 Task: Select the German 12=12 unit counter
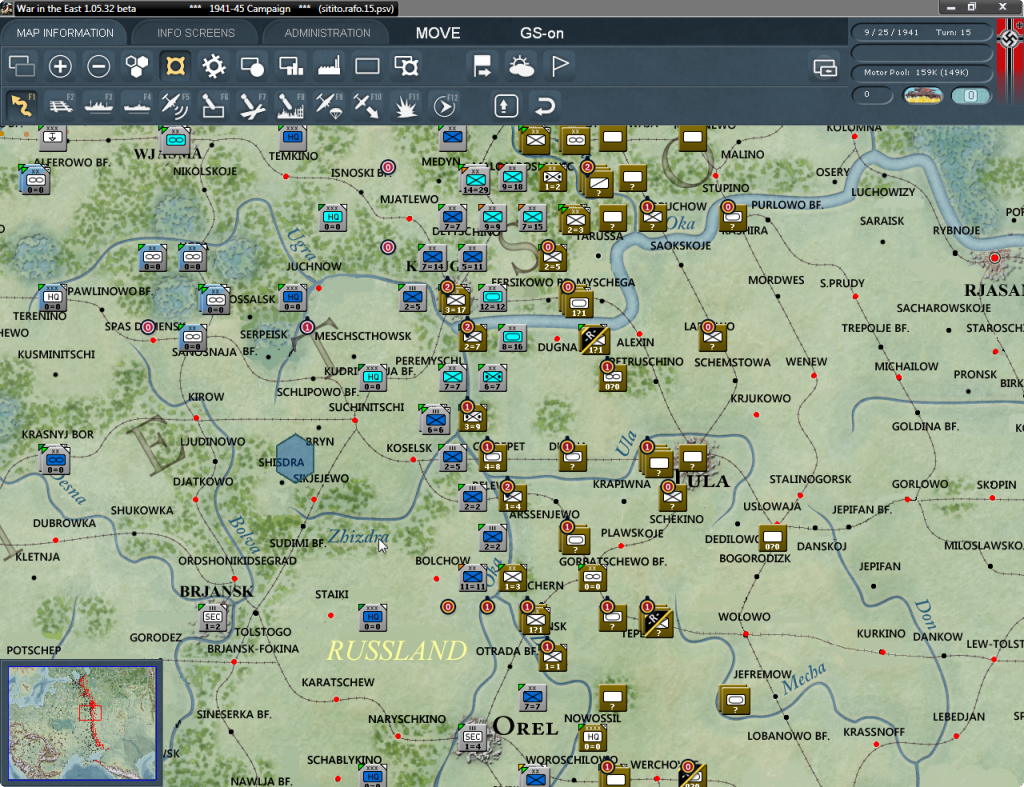492,298
